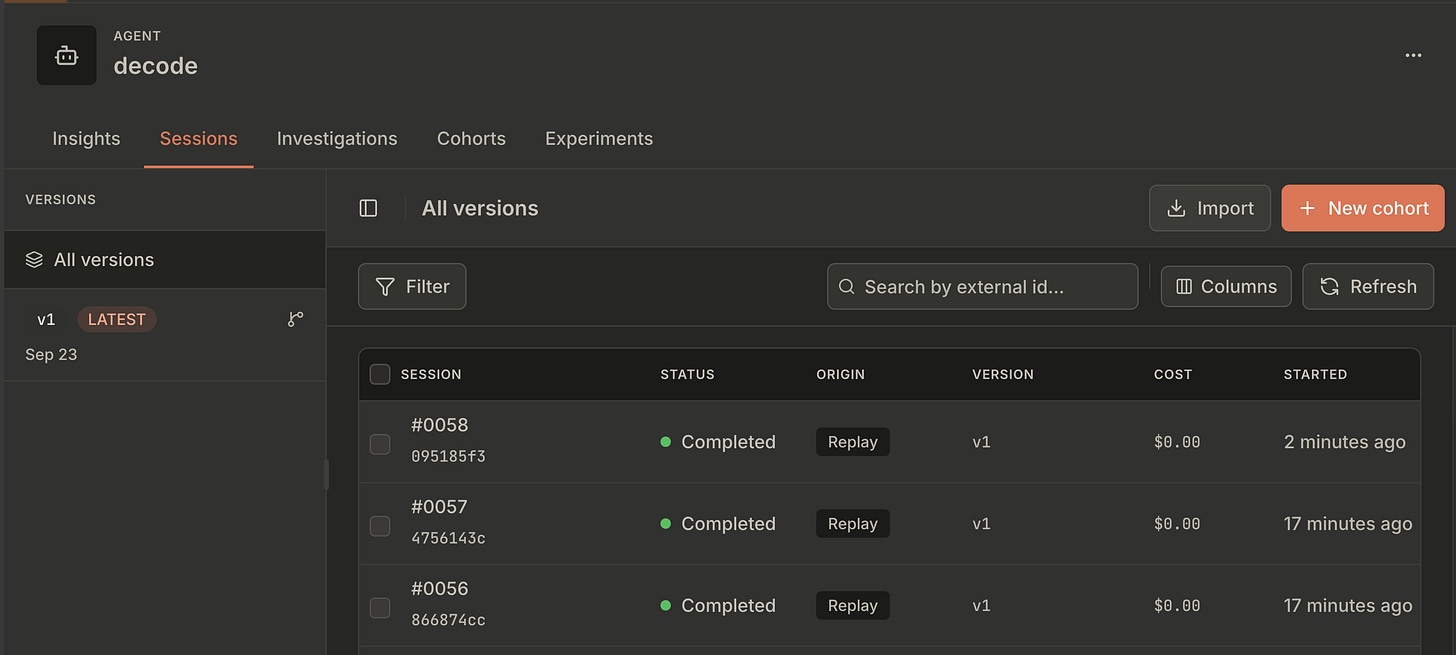Tick the checkbox for session #0056
The width and height of the screenshot is (1456, 655).
coord(380,608)
